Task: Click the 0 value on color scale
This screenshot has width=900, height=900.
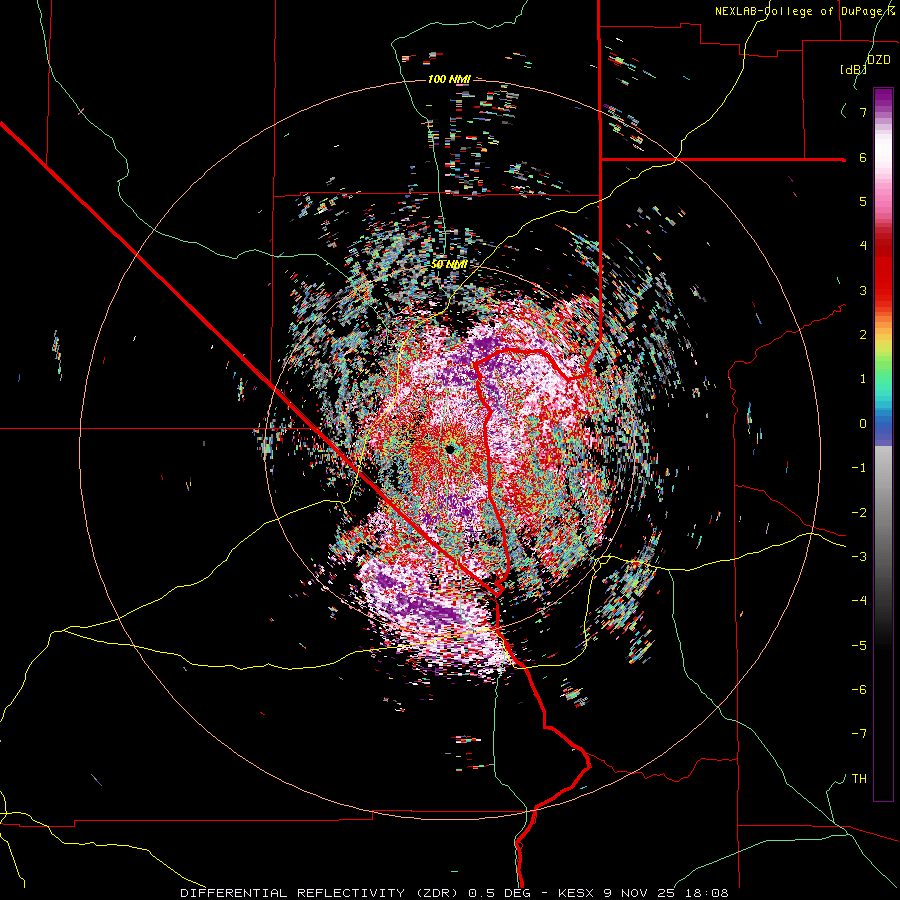Action: 863,424
